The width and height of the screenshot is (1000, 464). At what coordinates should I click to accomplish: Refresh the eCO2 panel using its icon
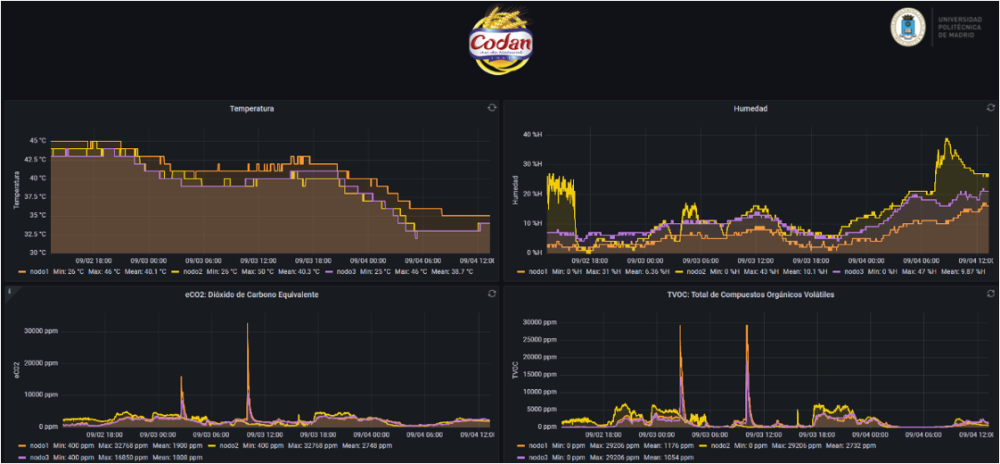coord(491,294)
